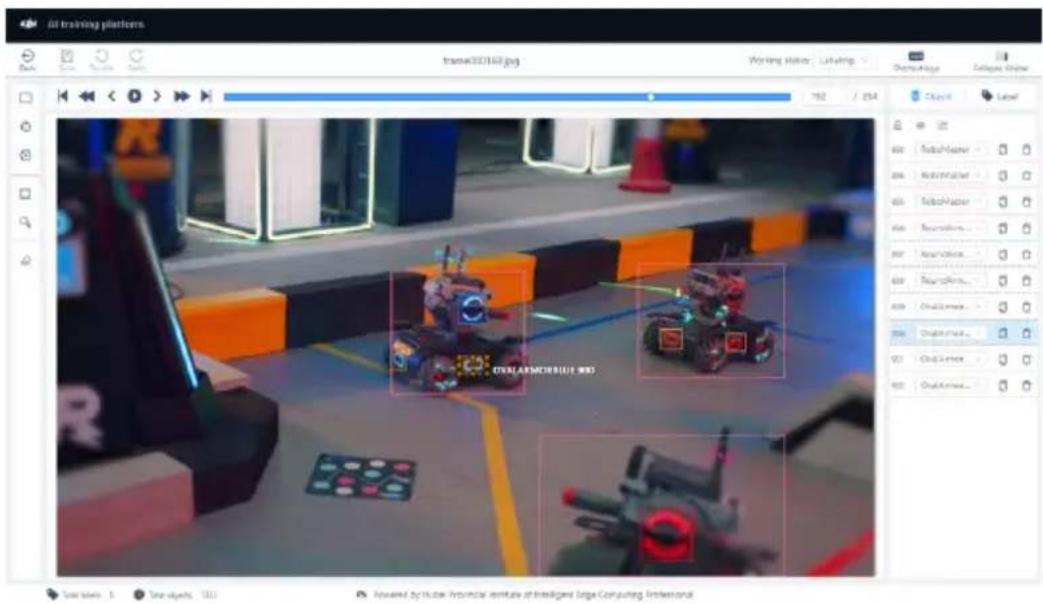Click the current frame number field
The image size is (1043, 604).
point(820,97)
